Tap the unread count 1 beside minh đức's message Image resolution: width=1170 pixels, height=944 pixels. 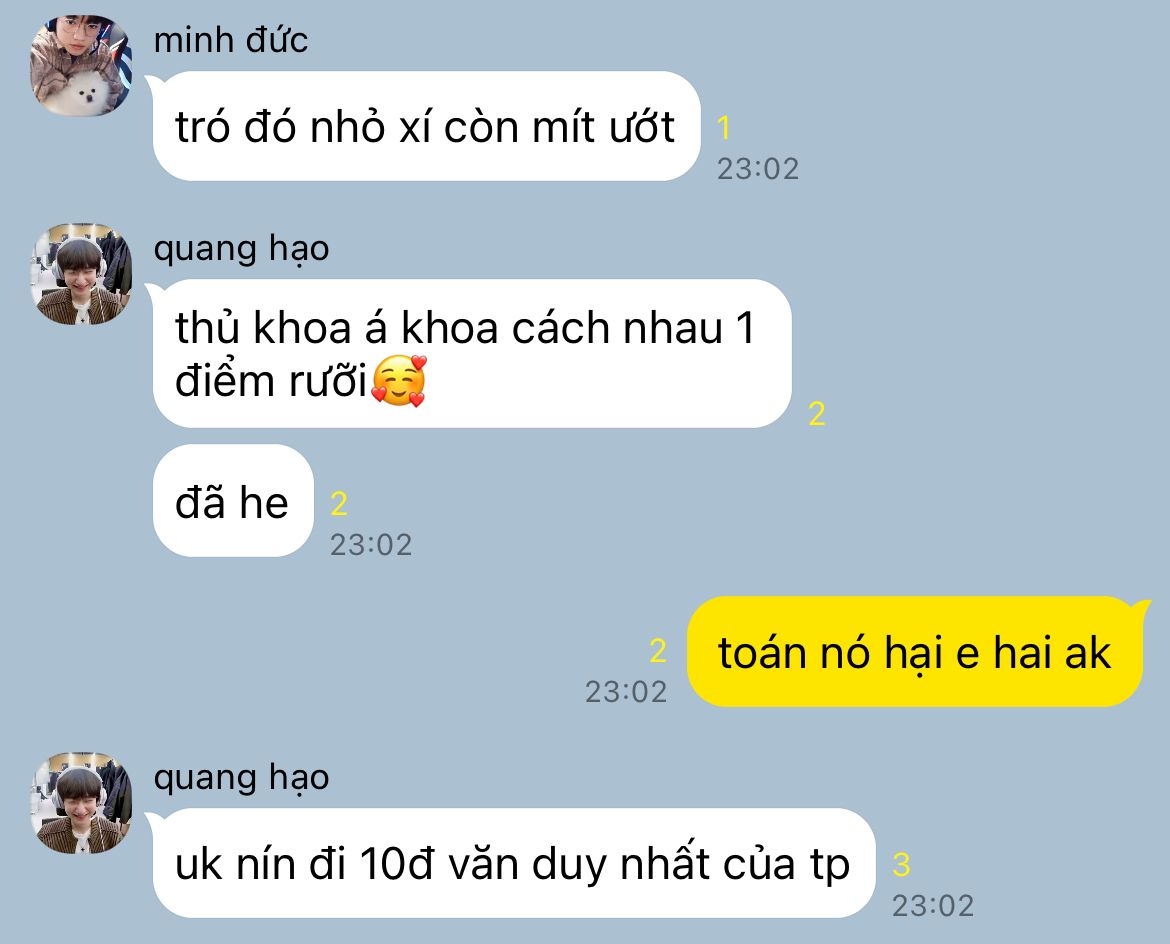coord(723,128)
